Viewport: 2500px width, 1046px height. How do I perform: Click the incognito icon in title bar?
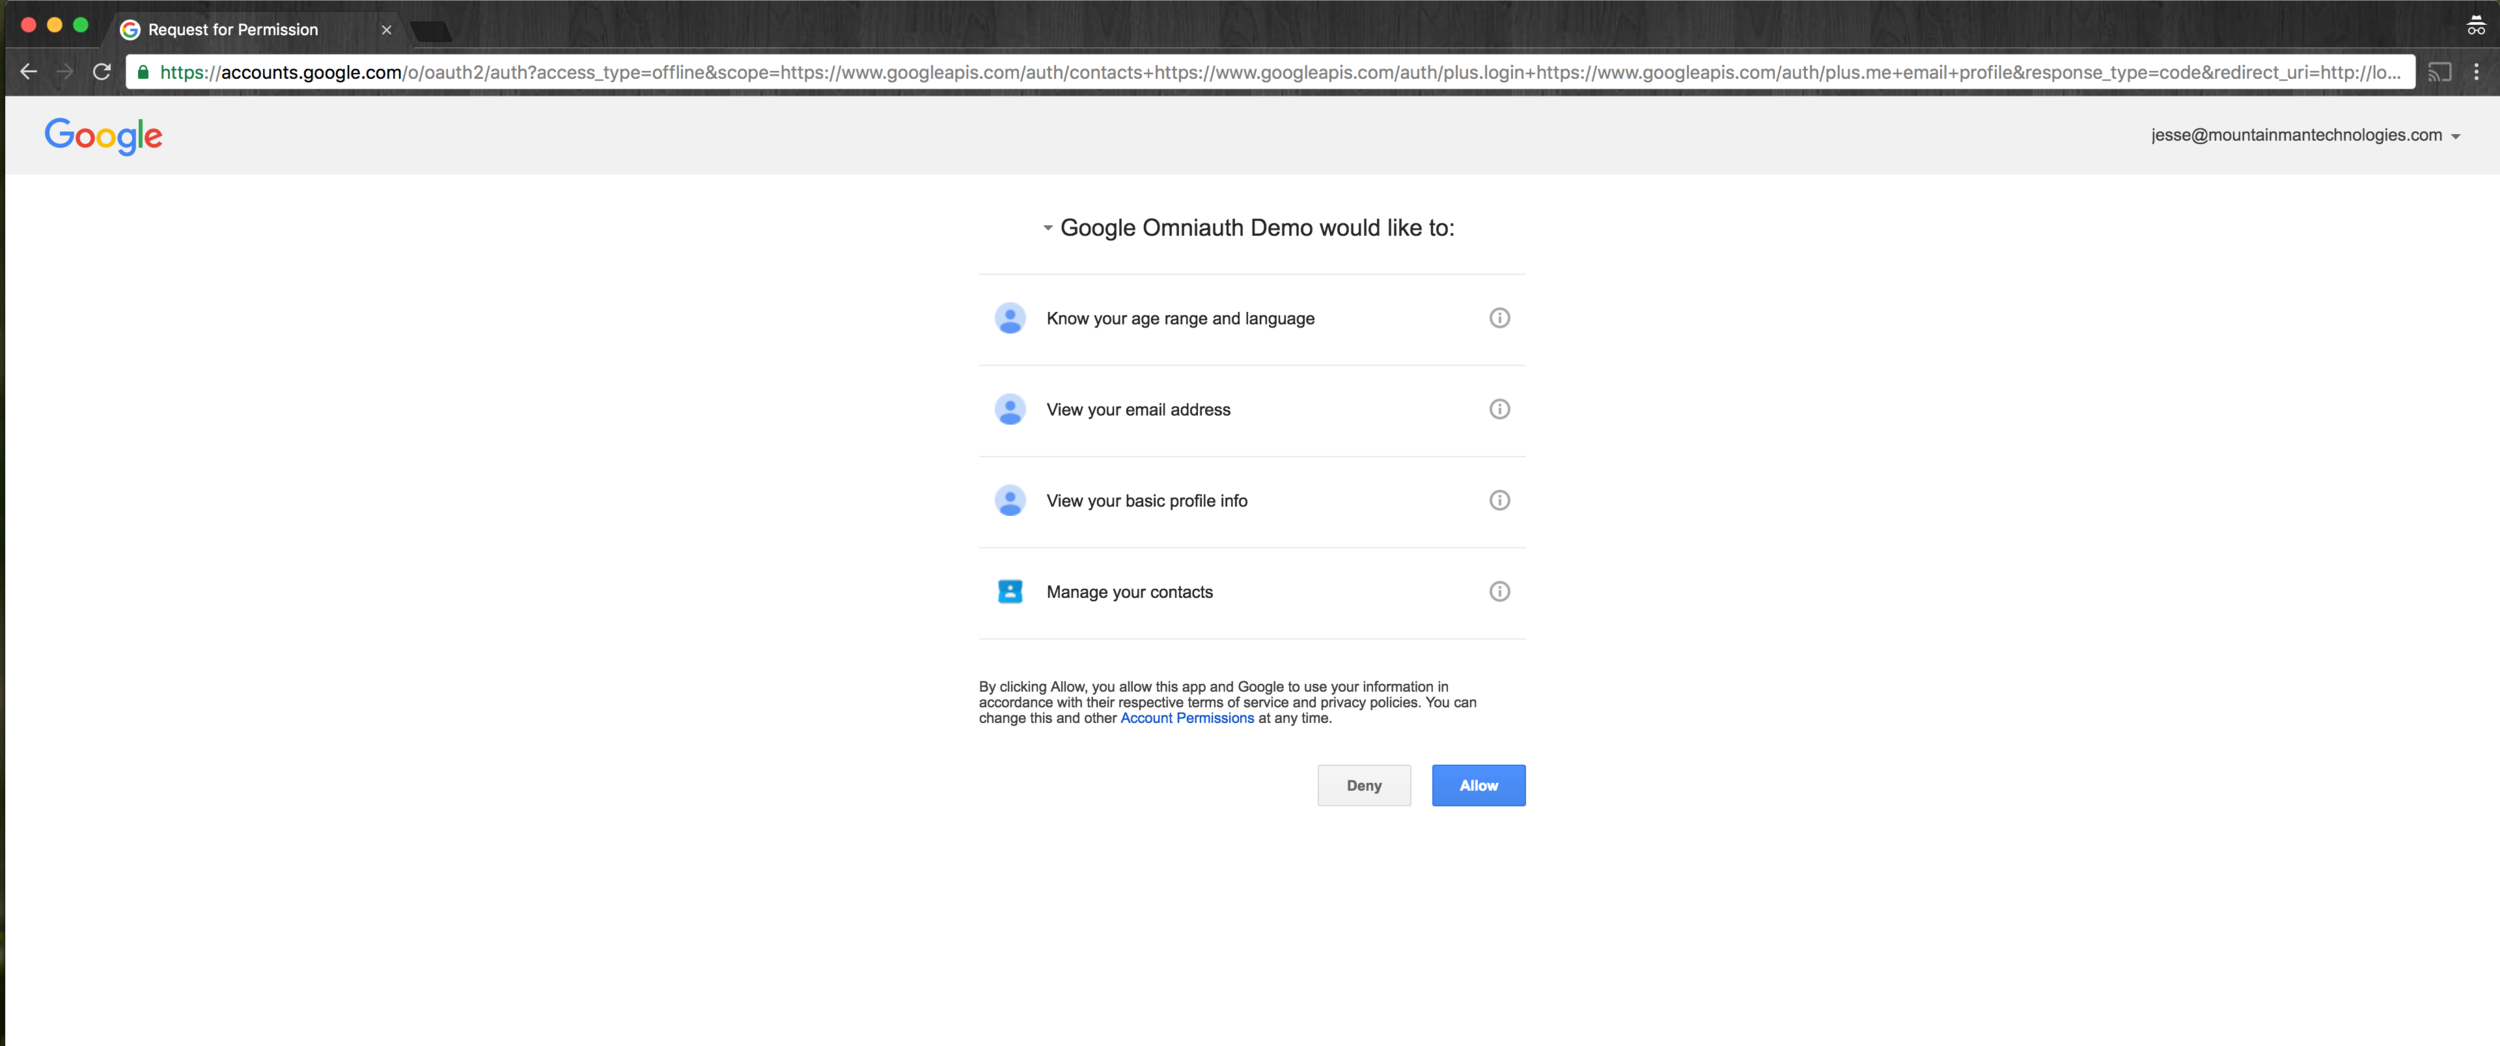click(2476, 25)
